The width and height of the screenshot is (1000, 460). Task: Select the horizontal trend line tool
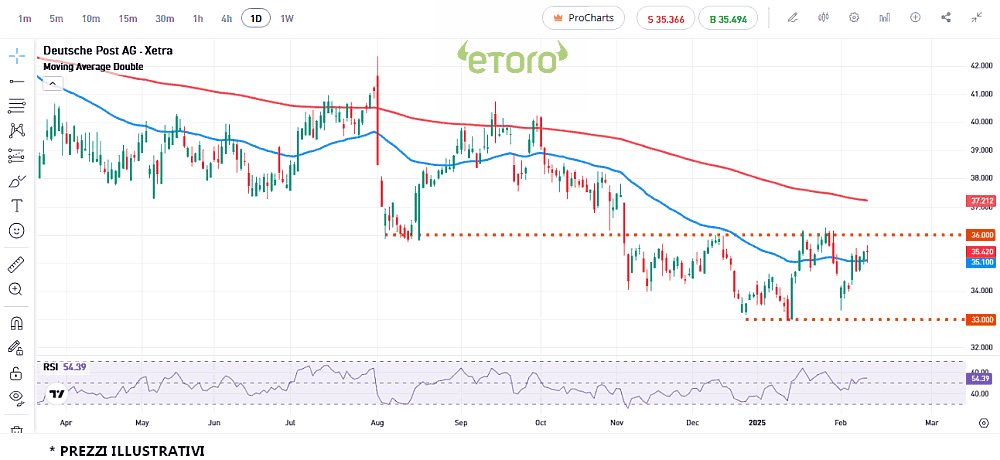coord(16,81)
